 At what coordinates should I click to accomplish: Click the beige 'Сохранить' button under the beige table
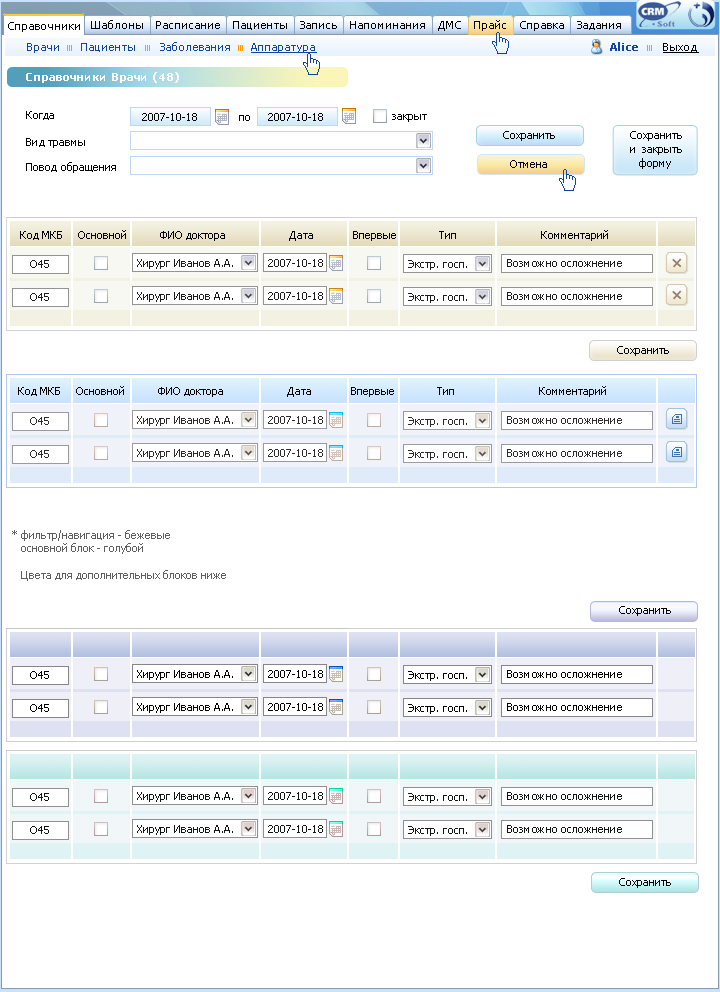643,350
